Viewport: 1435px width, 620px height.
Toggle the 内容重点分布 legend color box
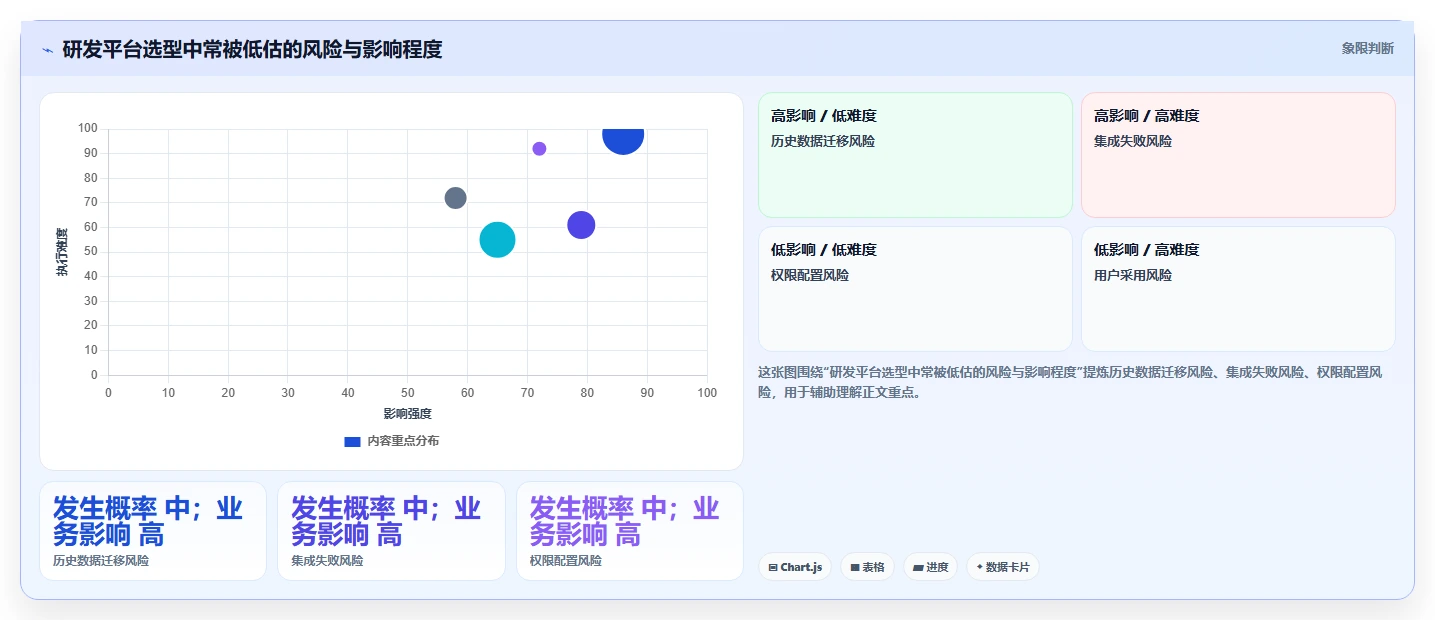point(352,441)
